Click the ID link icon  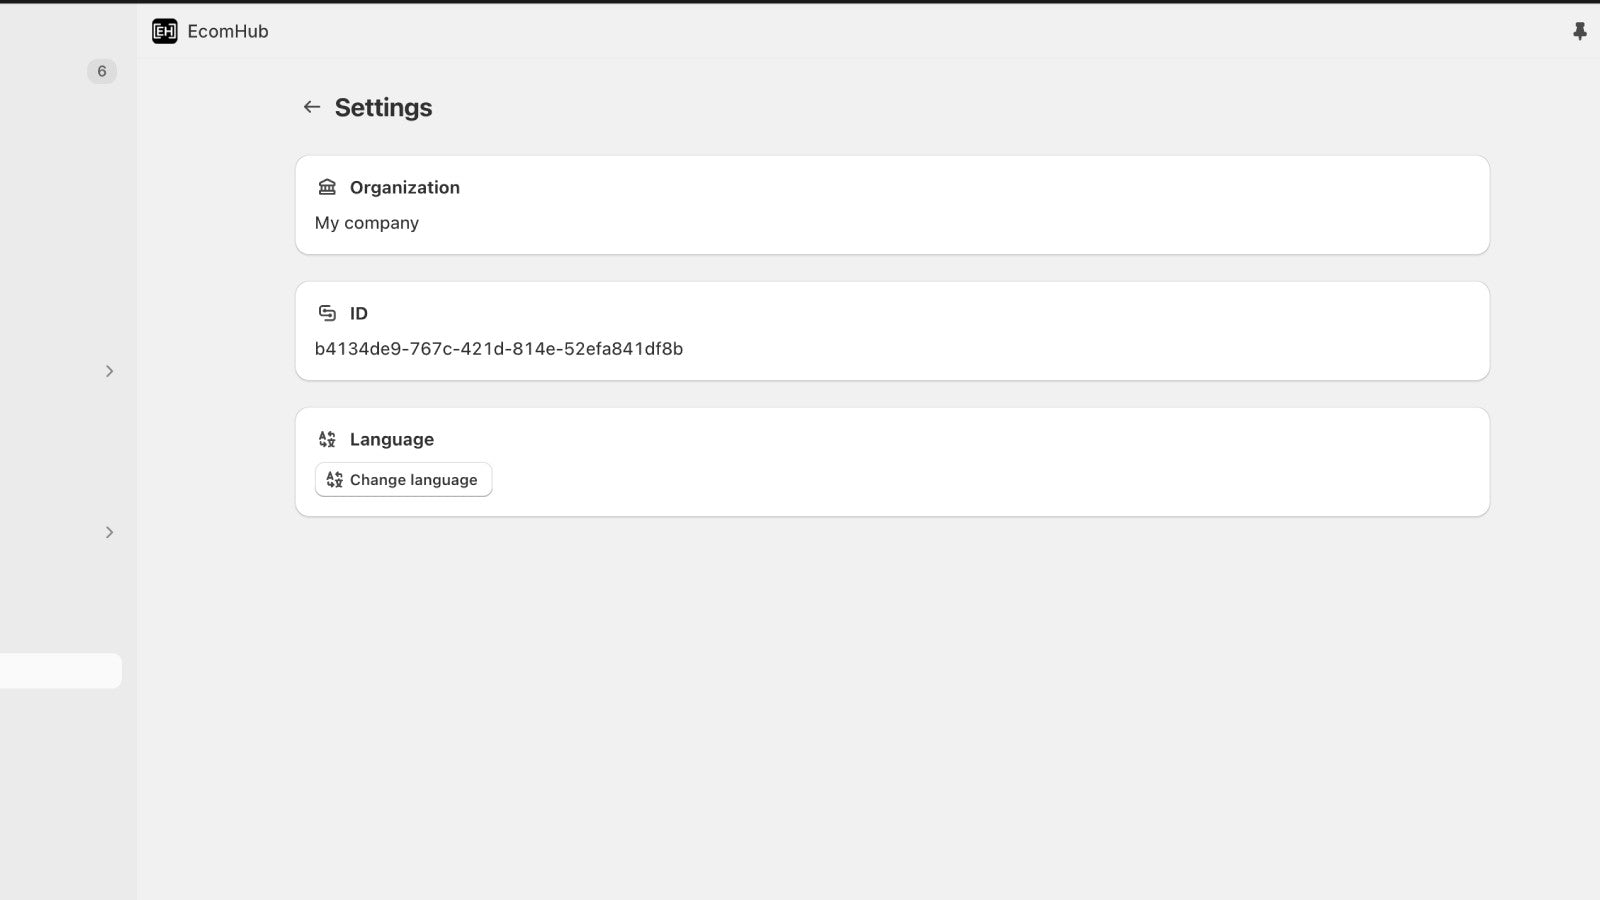[327, 313]
